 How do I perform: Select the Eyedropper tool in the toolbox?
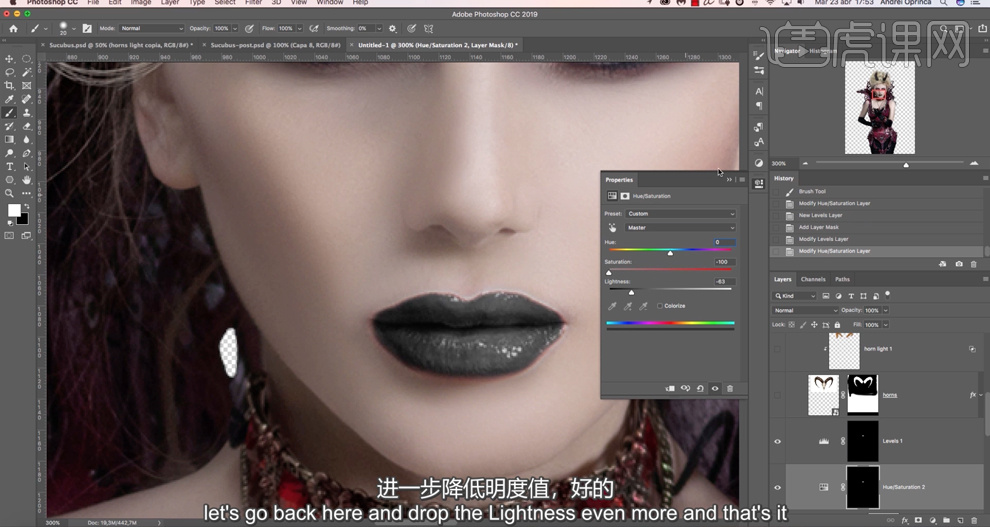[9, 99]
